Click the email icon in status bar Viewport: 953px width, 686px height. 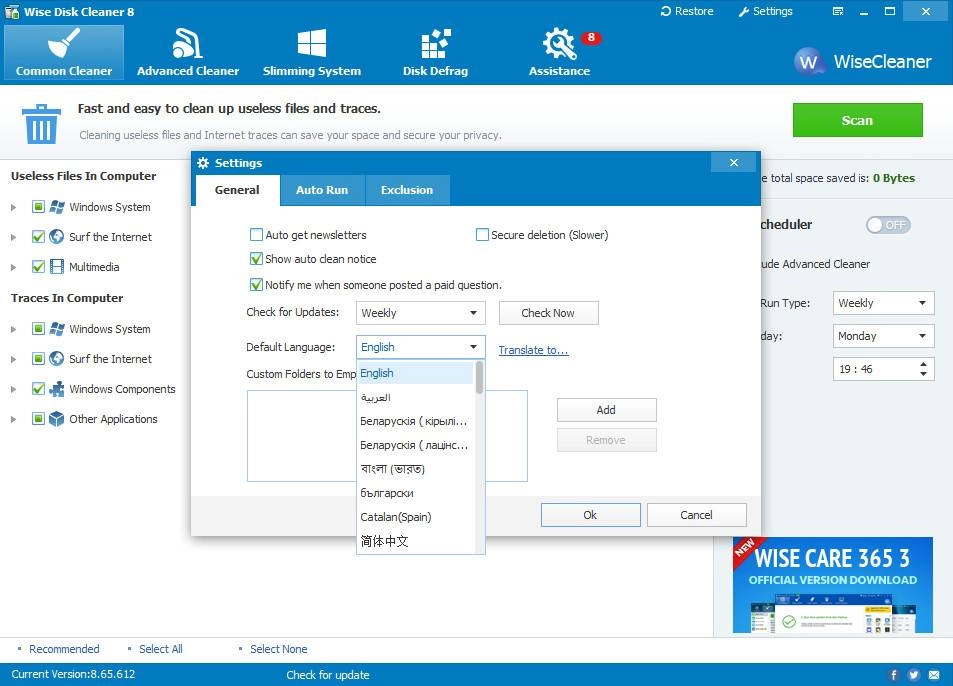click(934, 674)
